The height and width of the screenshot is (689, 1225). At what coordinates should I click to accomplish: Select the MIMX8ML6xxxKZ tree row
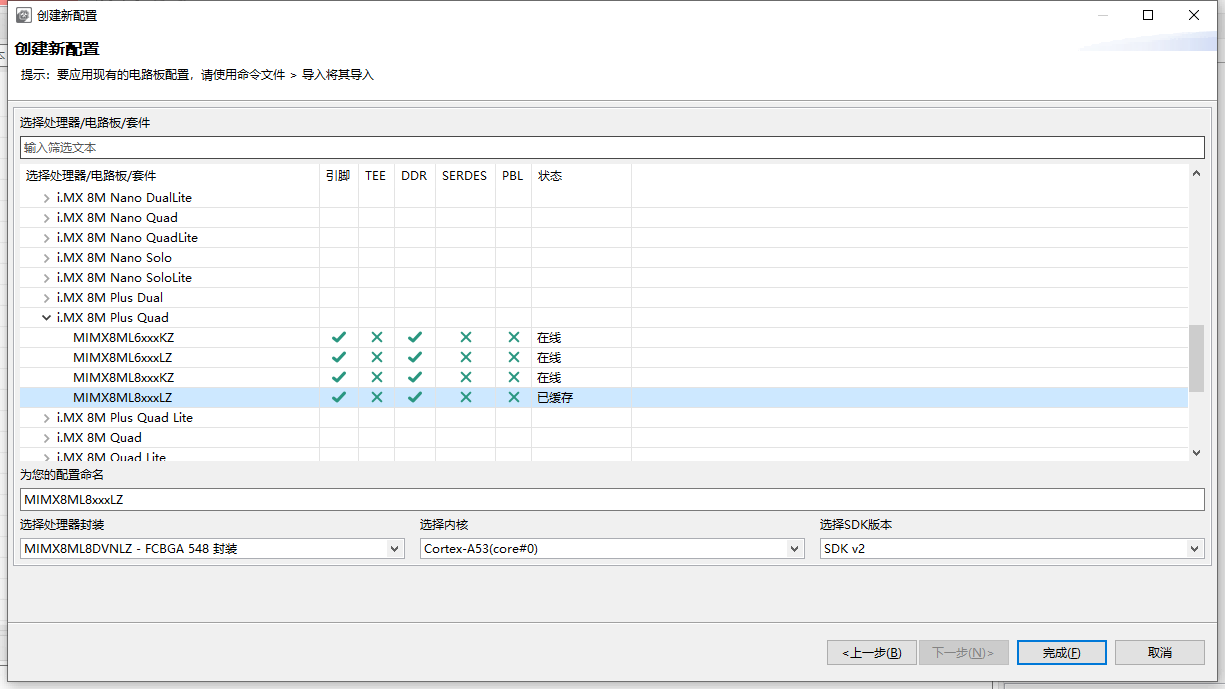(x=604, y=338)
